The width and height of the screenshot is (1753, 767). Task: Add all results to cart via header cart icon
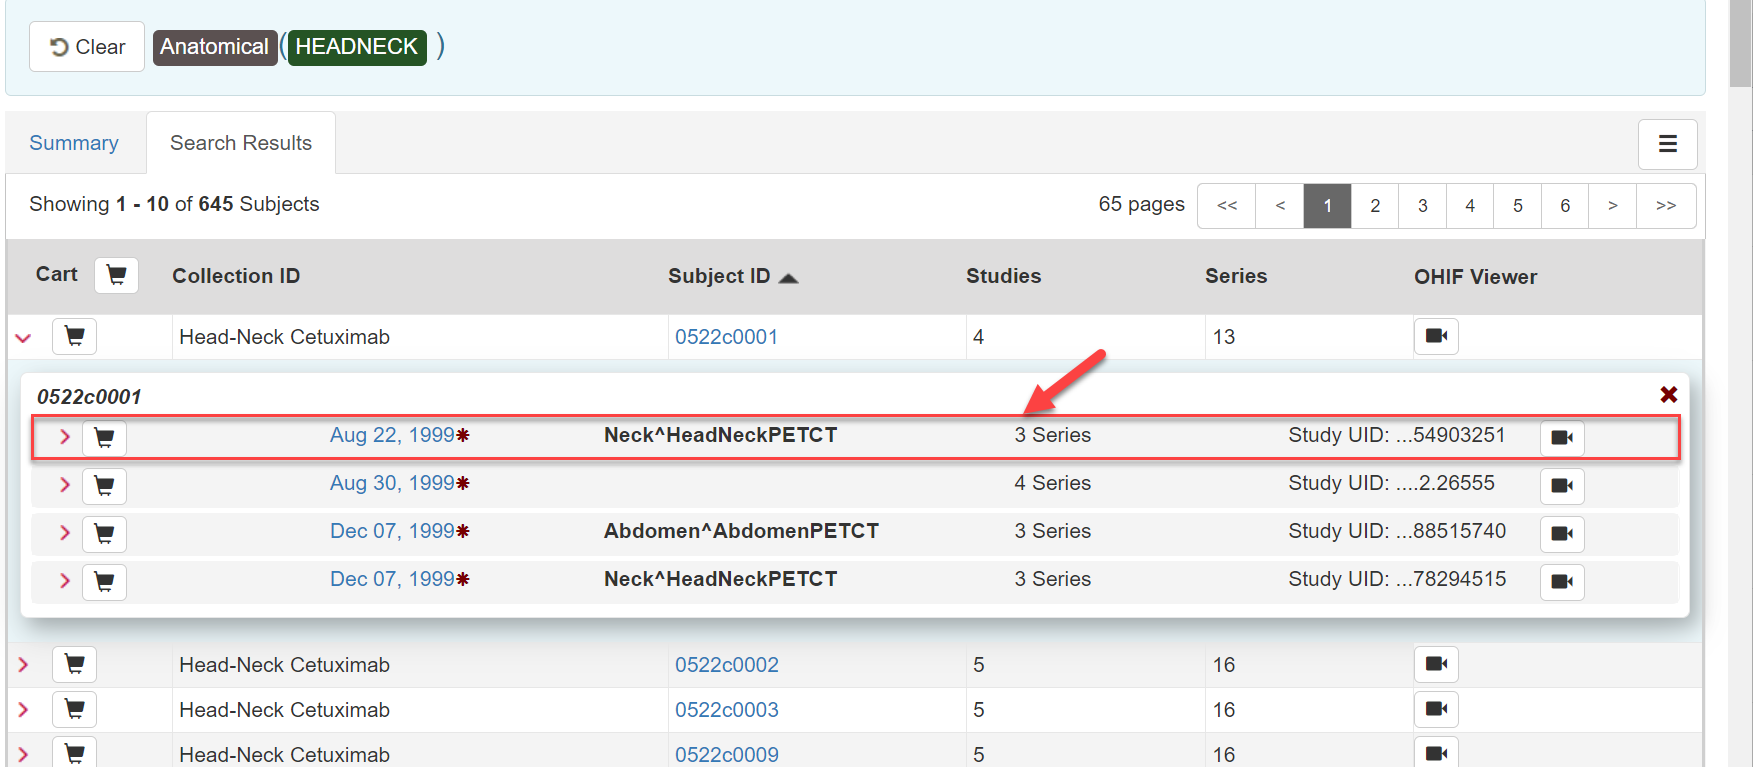coord(116,275)
